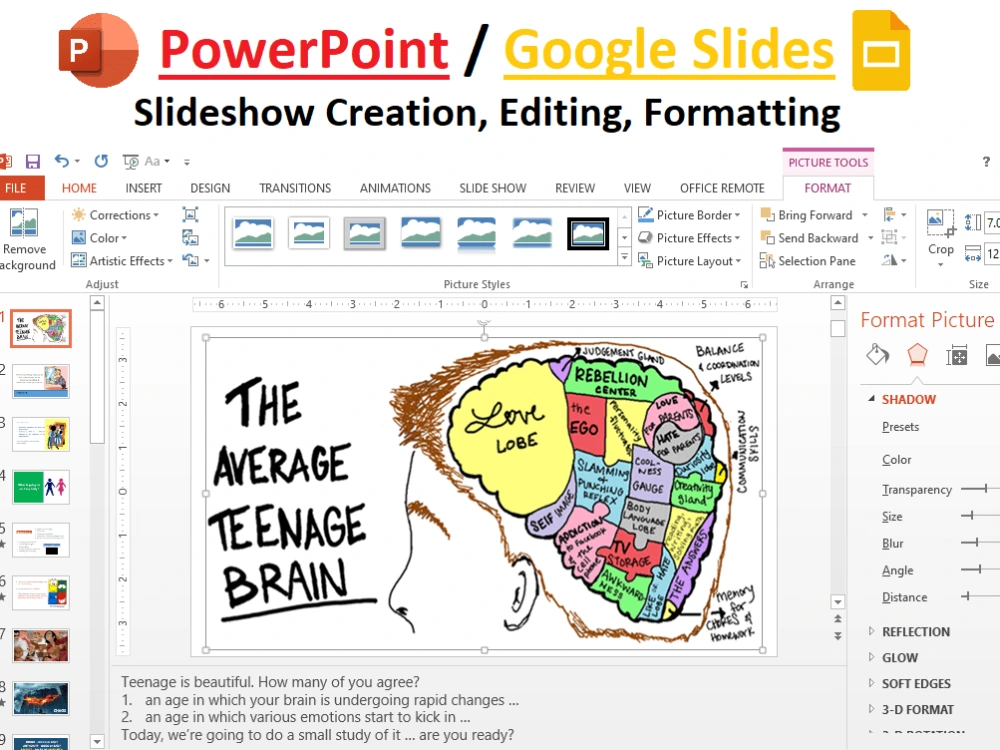Open the Picture Border dropdown

tap(689, 215)
